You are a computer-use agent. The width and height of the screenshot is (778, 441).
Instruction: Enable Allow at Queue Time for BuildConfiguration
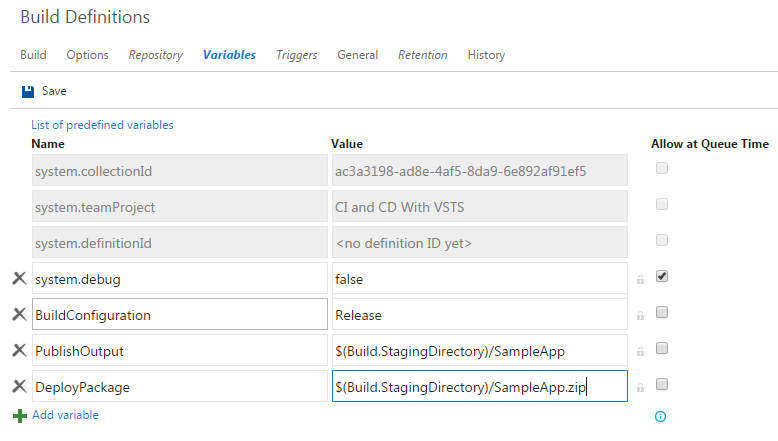661,313
